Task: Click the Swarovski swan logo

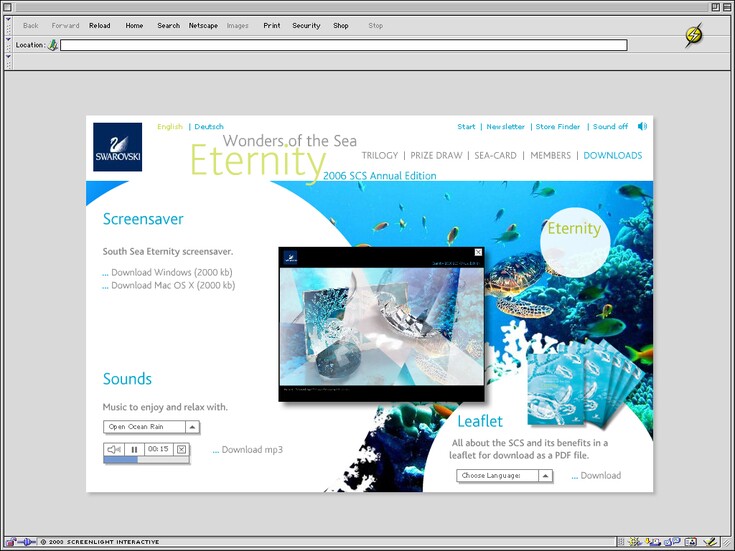Action: (x=118, y=147)
